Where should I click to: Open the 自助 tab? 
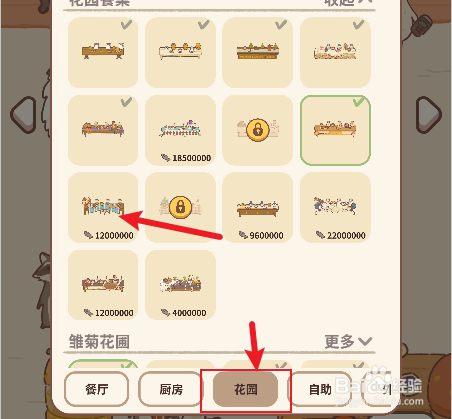click(x=320, y=389)
